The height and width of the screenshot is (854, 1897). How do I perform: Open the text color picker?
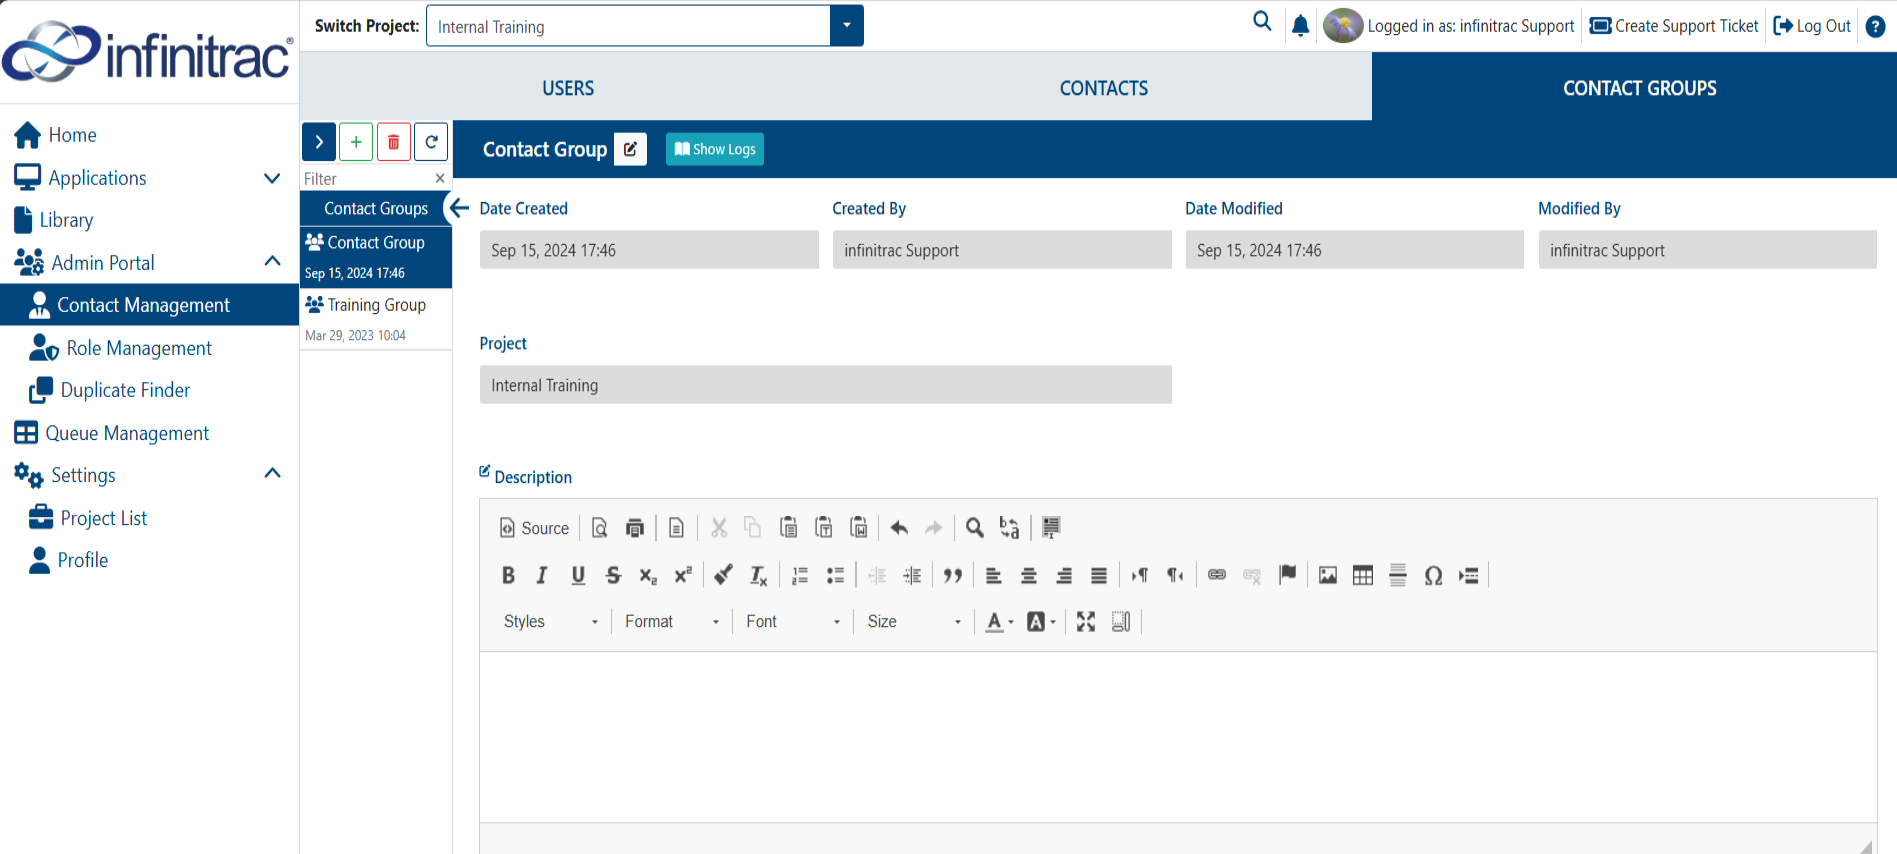[1000, 622]
